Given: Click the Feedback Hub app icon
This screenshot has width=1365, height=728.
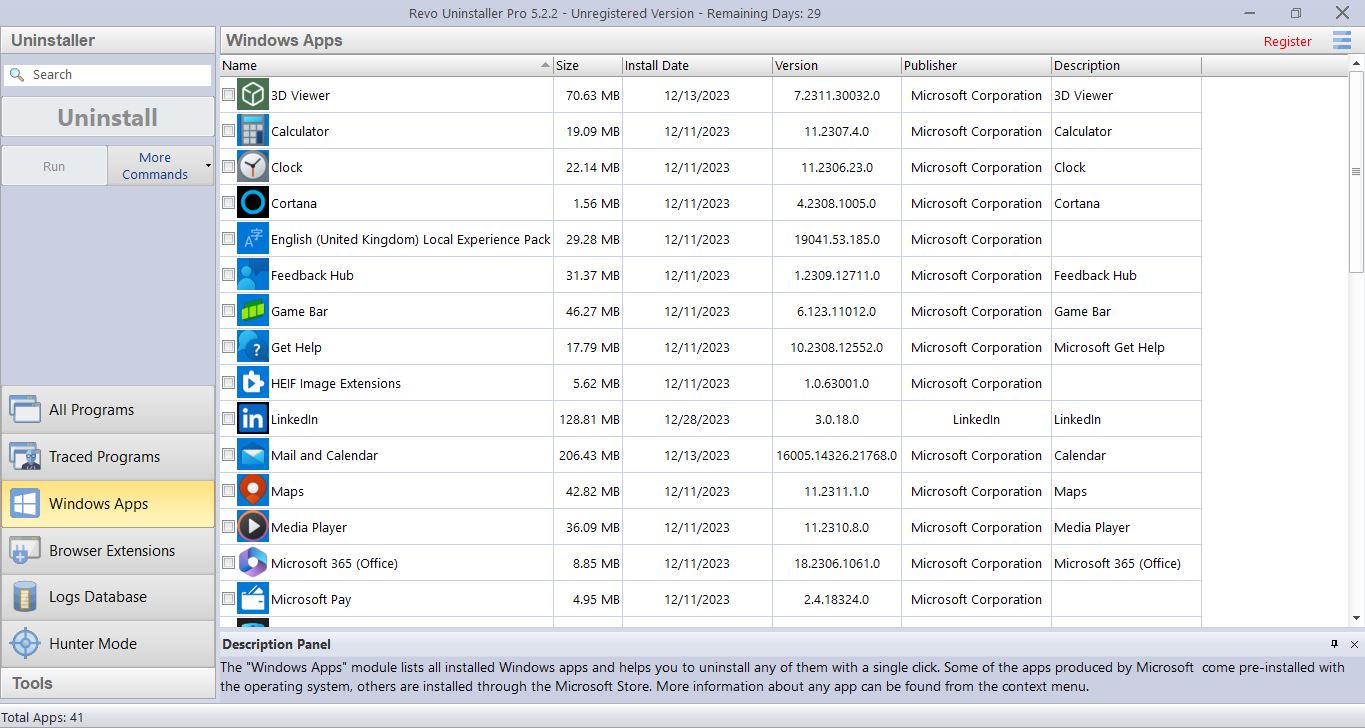Looking at the screenshot, I should pyautogui.click(x=253, y=275).
